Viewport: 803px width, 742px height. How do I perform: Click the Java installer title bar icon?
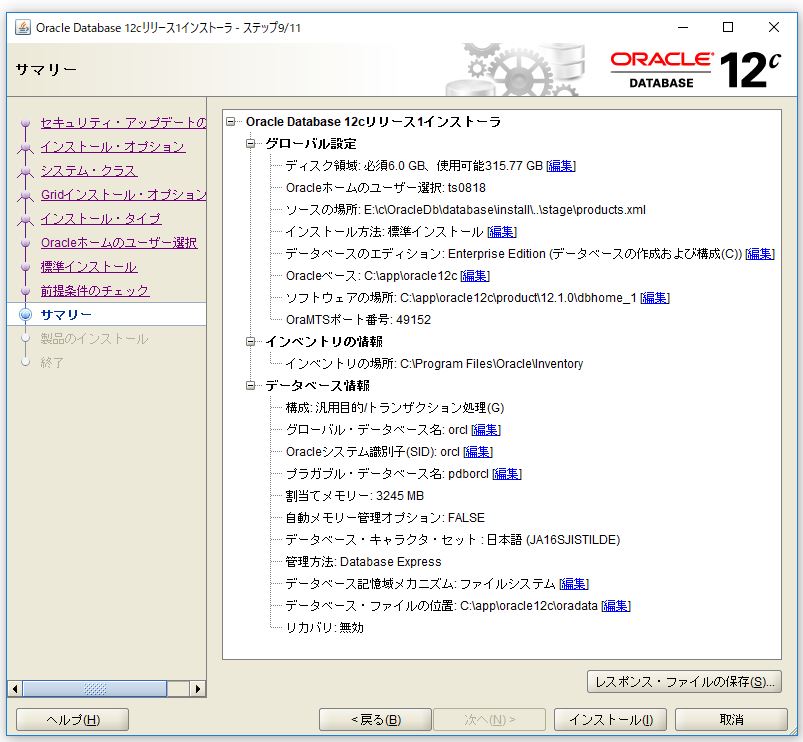coord(23,27)
